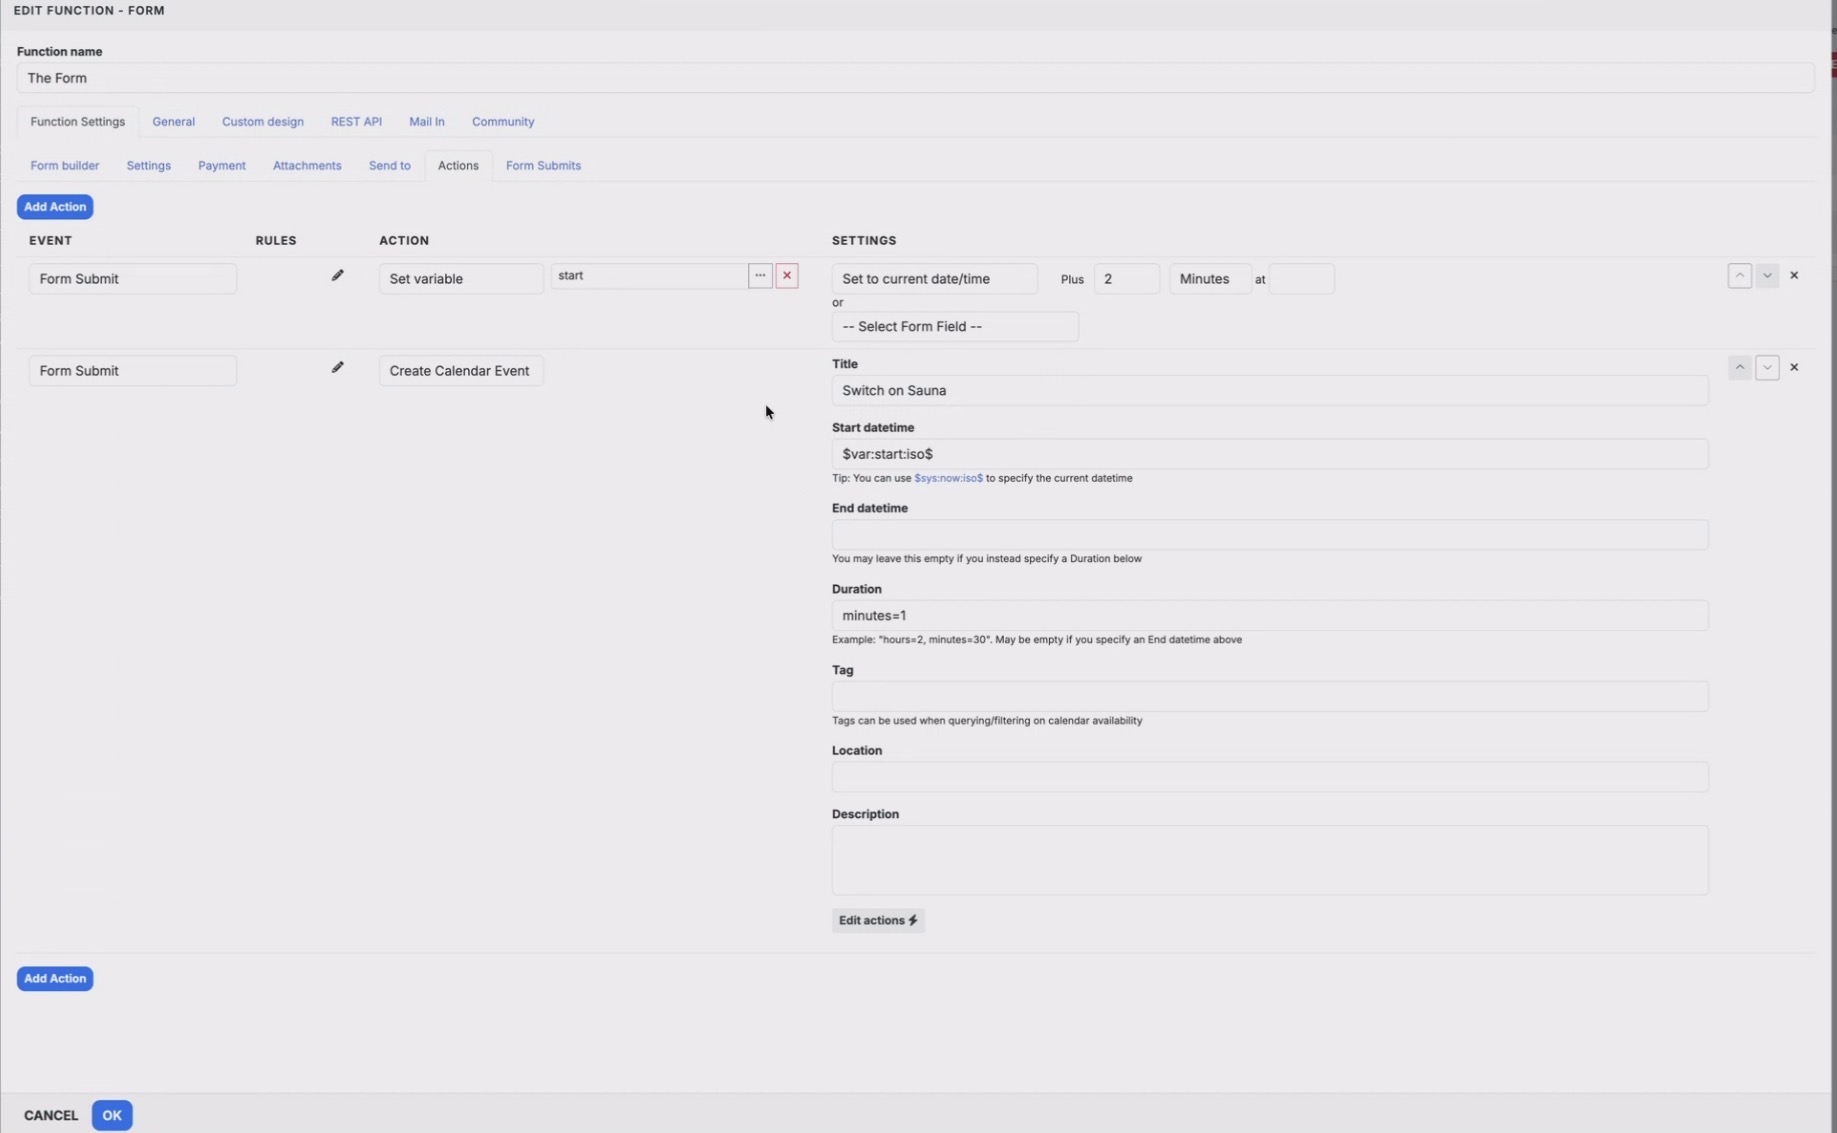The width and height of the screenshot is (1837, 1133).
Task: Delete the Set variable action row
Action: point(1794,276)
